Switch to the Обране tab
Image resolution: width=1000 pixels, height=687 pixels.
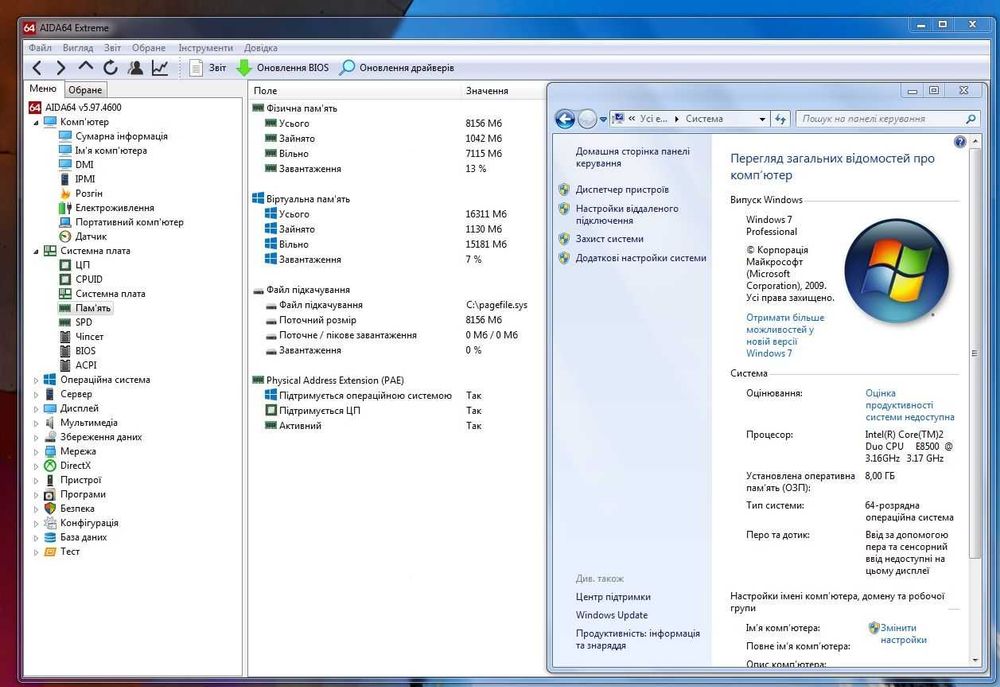point(85,90)
